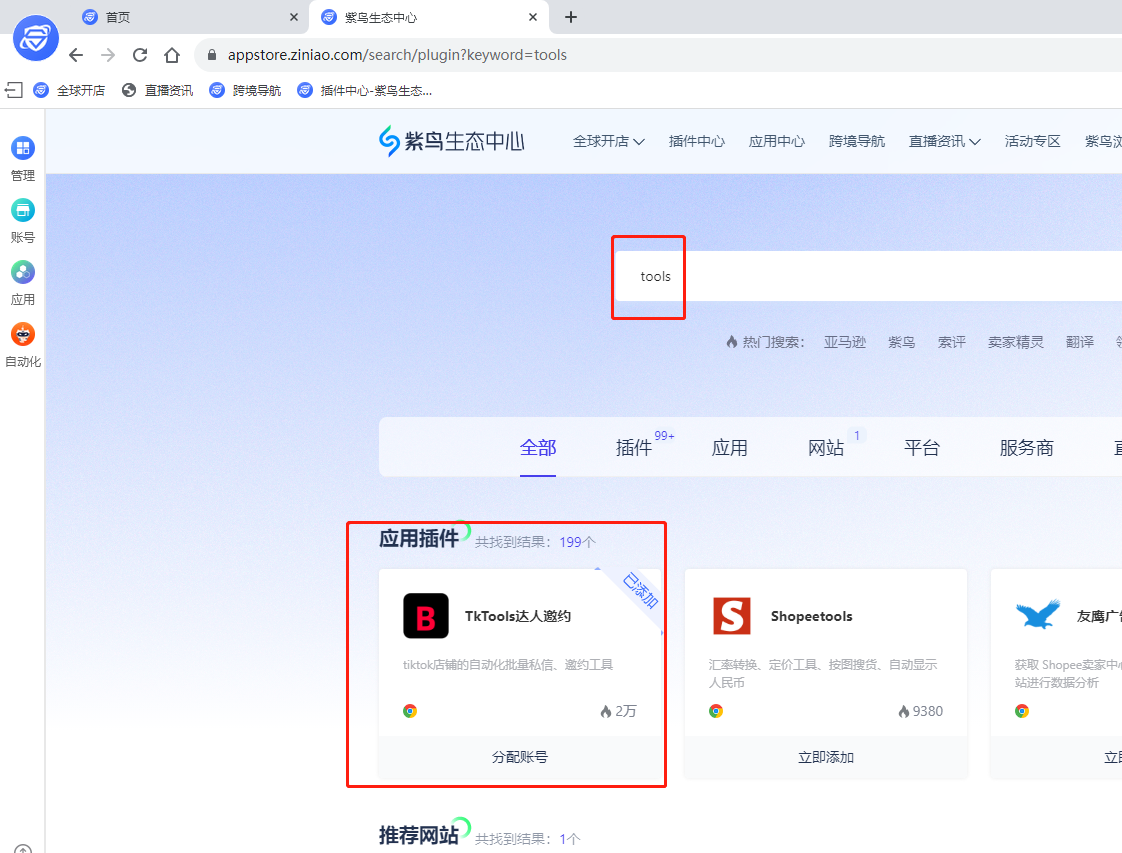The height and width of the screenshot is (853, 1122).
Task: Select the 网站 results tab
Action: click(826, 448)
